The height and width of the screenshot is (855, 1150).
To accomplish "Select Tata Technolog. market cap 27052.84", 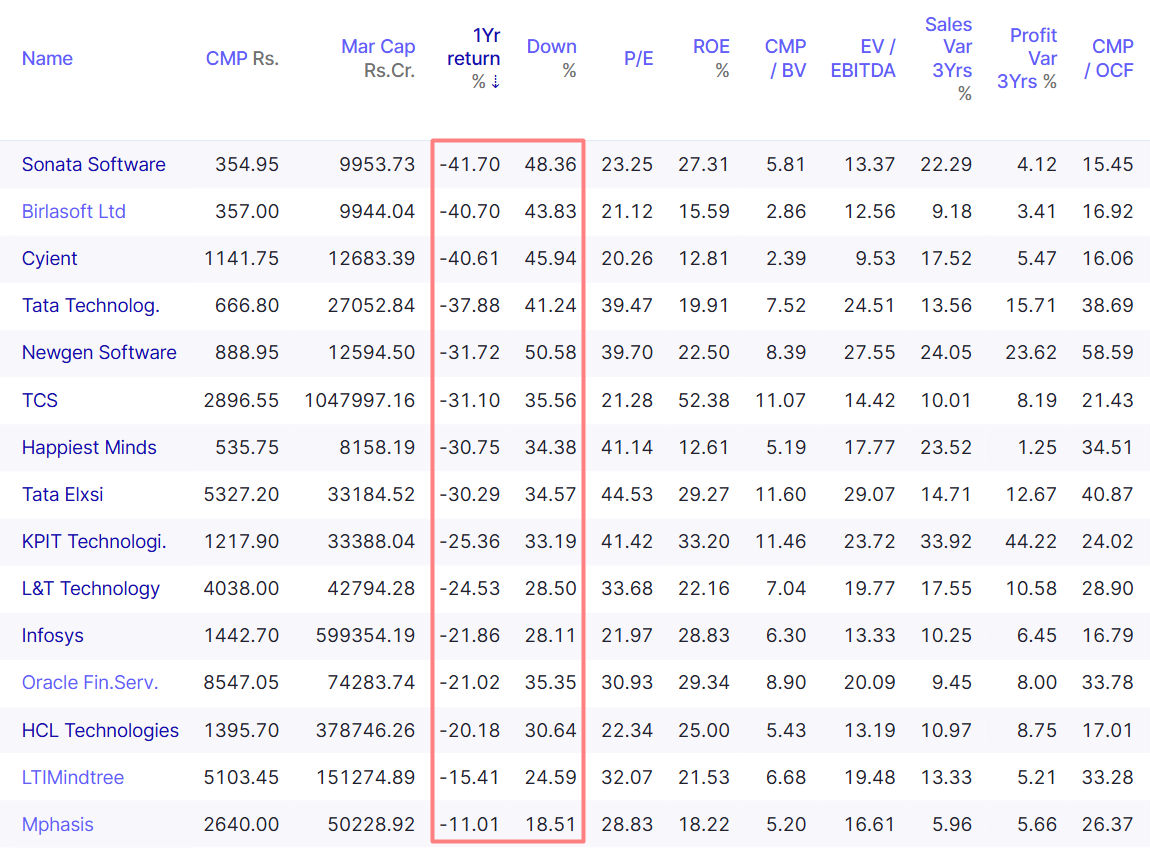I will click(371, 305).
